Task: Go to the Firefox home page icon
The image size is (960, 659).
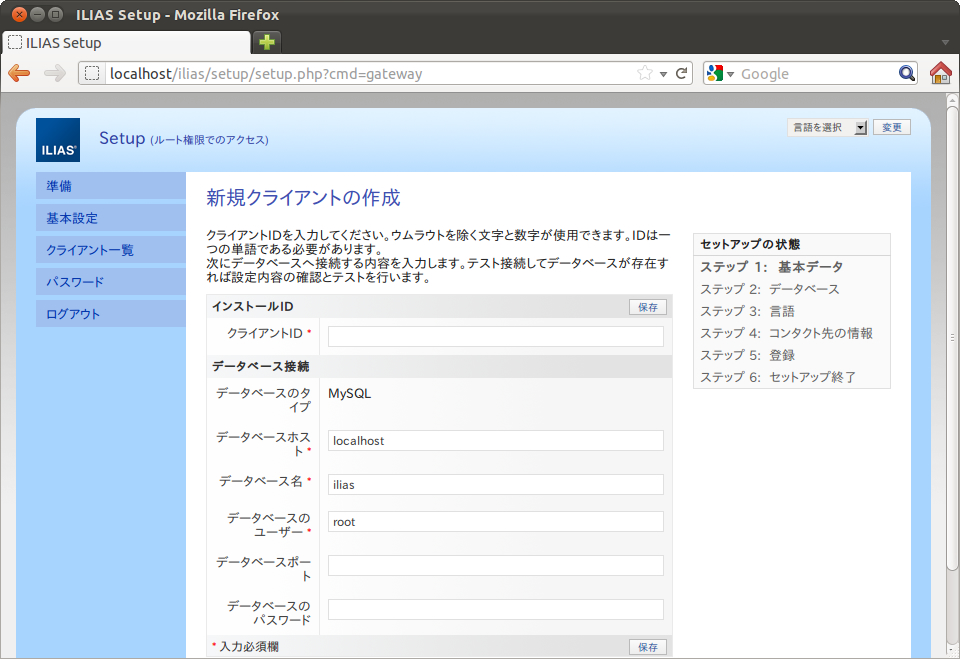Action: (940, 73)
